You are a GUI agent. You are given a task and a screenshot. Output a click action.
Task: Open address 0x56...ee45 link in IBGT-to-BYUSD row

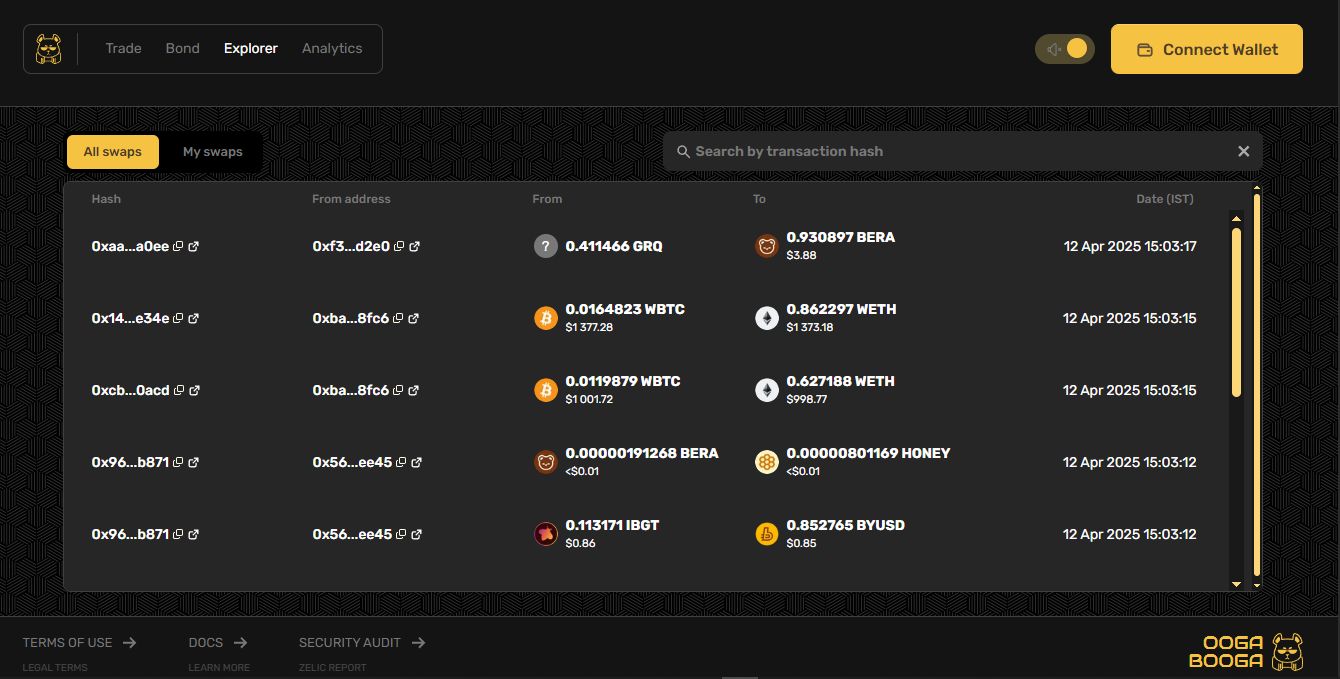(x=417, y=535)
